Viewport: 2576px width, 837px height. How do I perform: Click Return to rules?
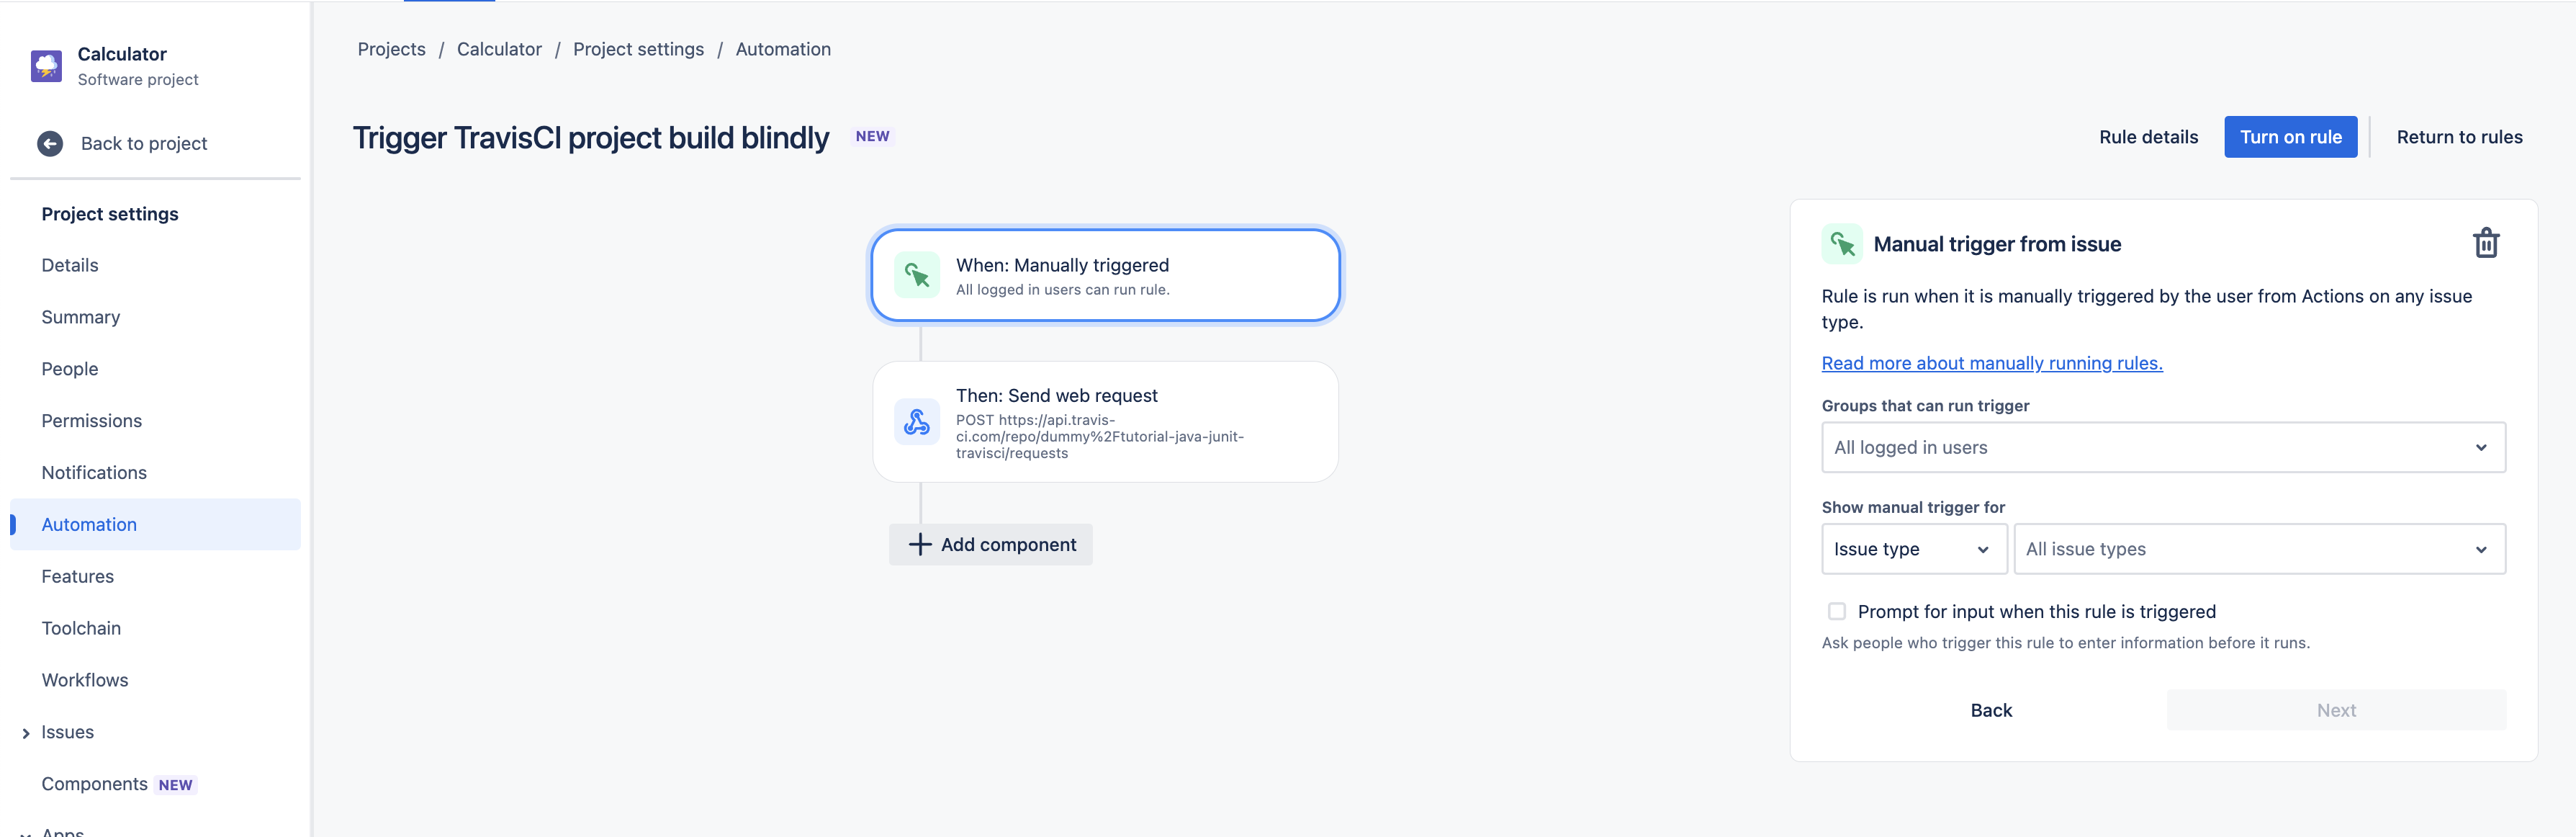(2459, 137)
